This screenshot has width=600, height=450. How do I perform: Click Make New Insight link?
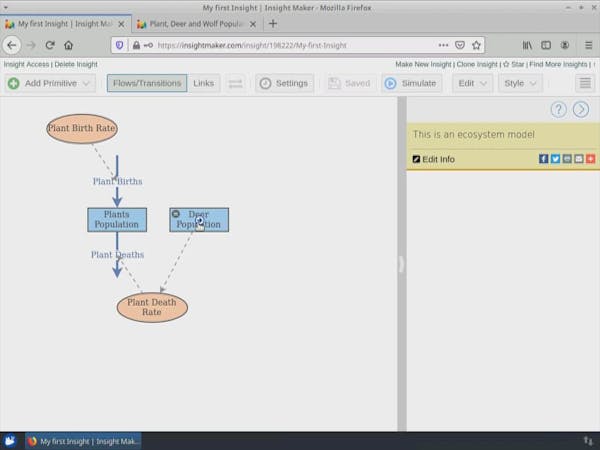point(424,64)
